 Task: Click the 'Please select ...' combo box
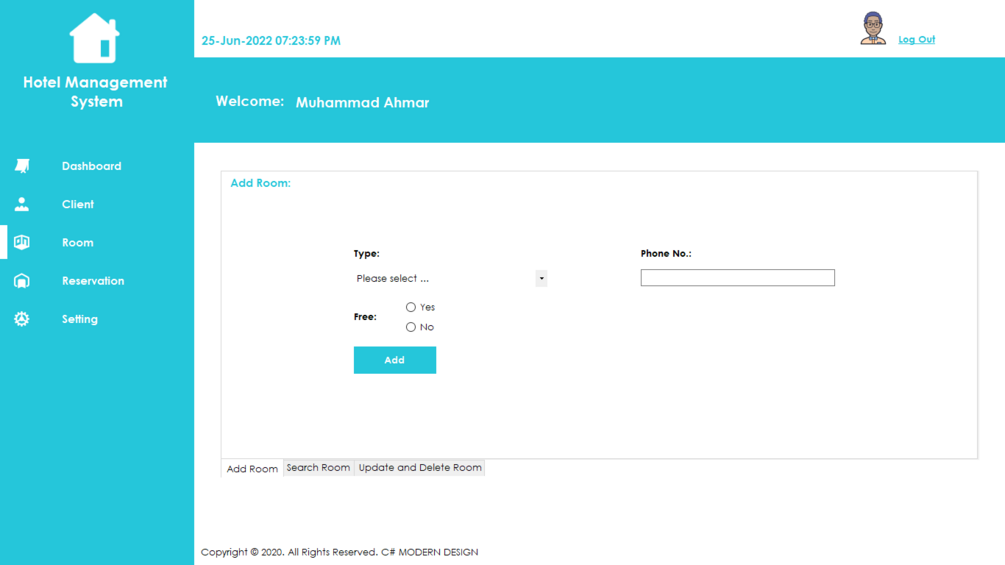coord(451,278)
